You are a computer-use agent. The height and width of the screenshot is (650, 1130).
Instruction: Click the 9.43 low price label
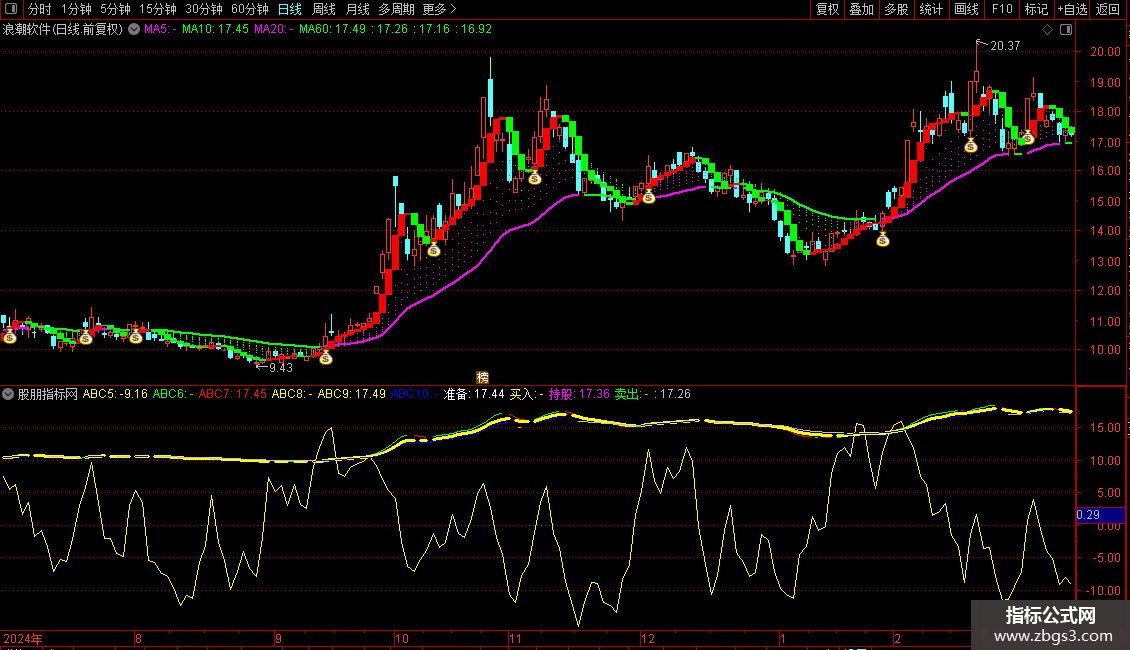tap(281, 368)
